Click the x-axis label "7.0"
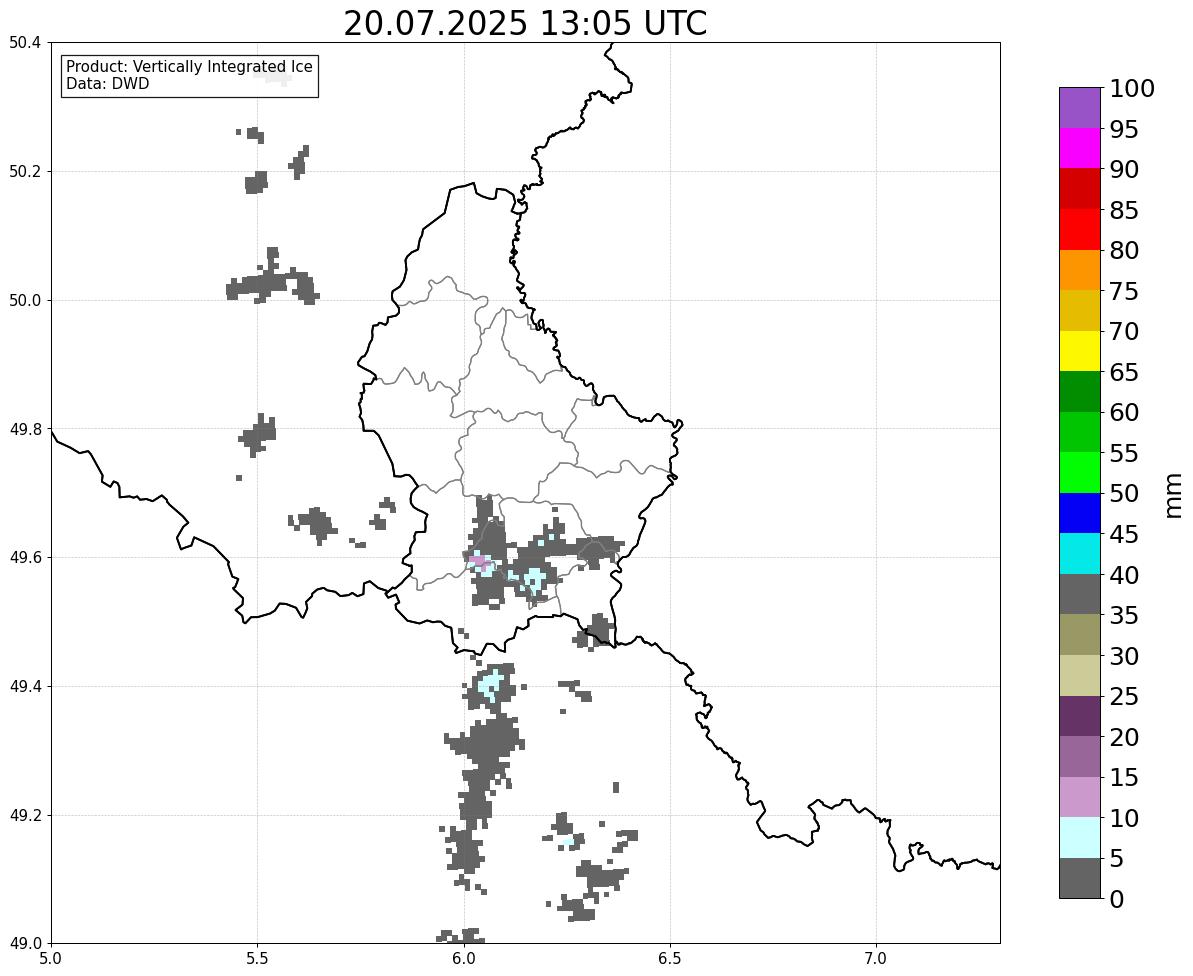Viewport: 1193px width, 976px height. 876,959
